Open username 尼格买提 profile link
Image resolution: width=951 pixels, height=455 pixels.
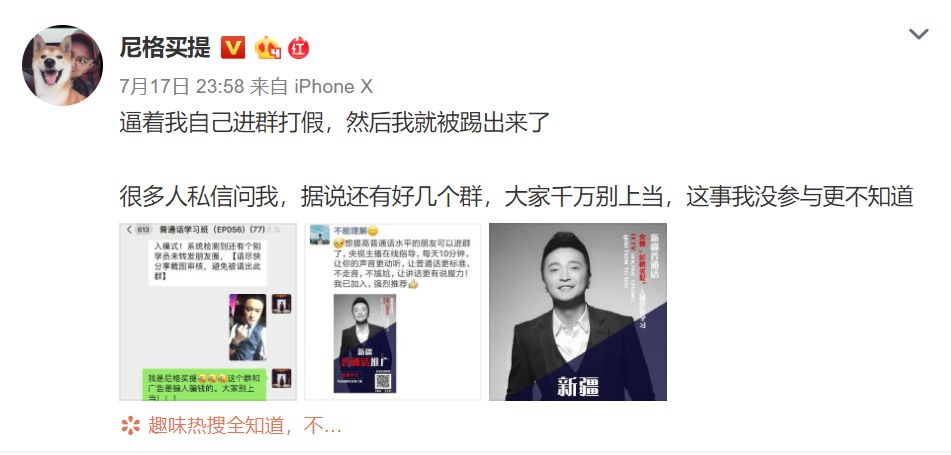coord(165,47)
